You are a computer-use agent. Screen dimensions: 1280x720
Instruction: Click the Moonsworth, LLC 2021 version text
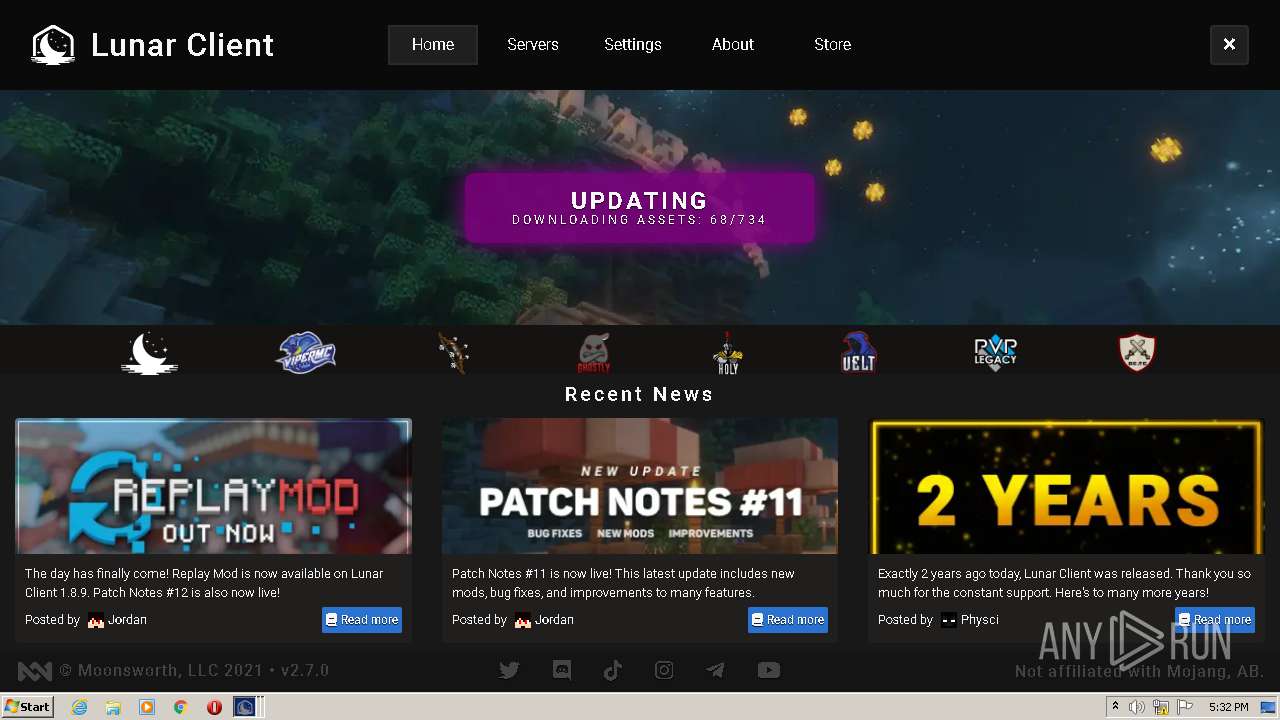[194, 671]
